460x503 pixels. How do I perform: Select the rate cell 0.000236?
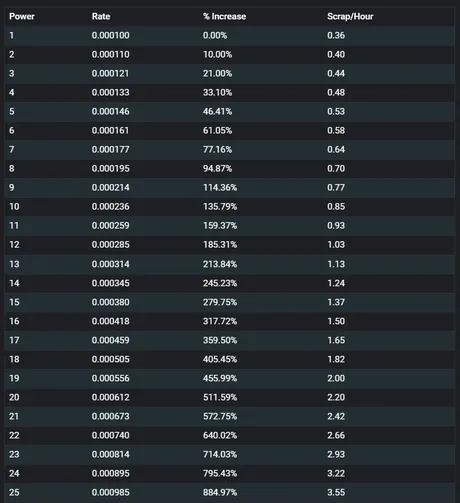coord(110,207)
